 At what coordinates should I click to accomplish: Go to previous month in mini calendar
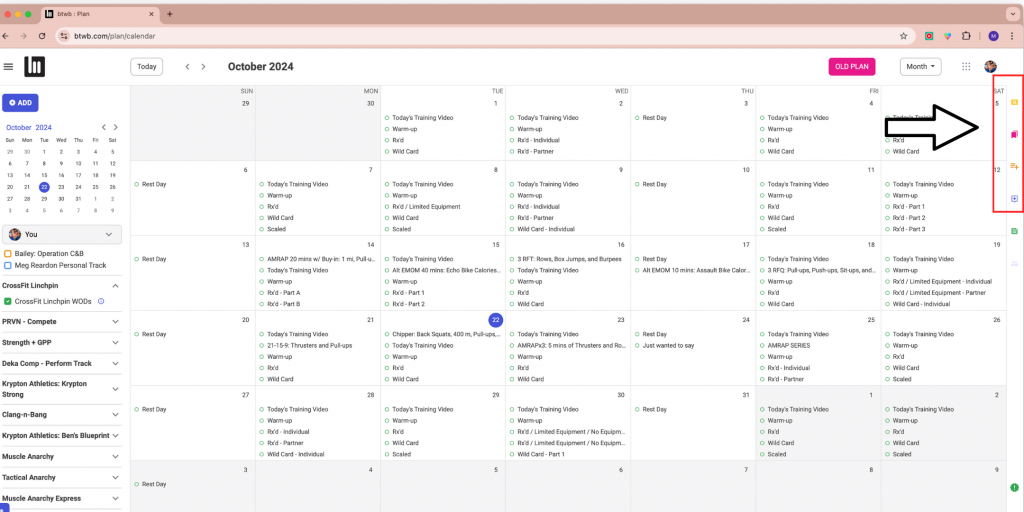(103, 127)
